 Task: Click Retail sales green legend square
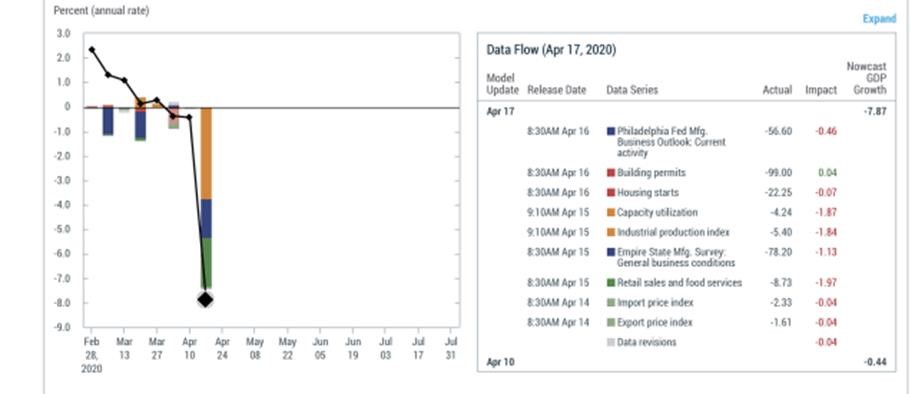[x=611, y=283]
